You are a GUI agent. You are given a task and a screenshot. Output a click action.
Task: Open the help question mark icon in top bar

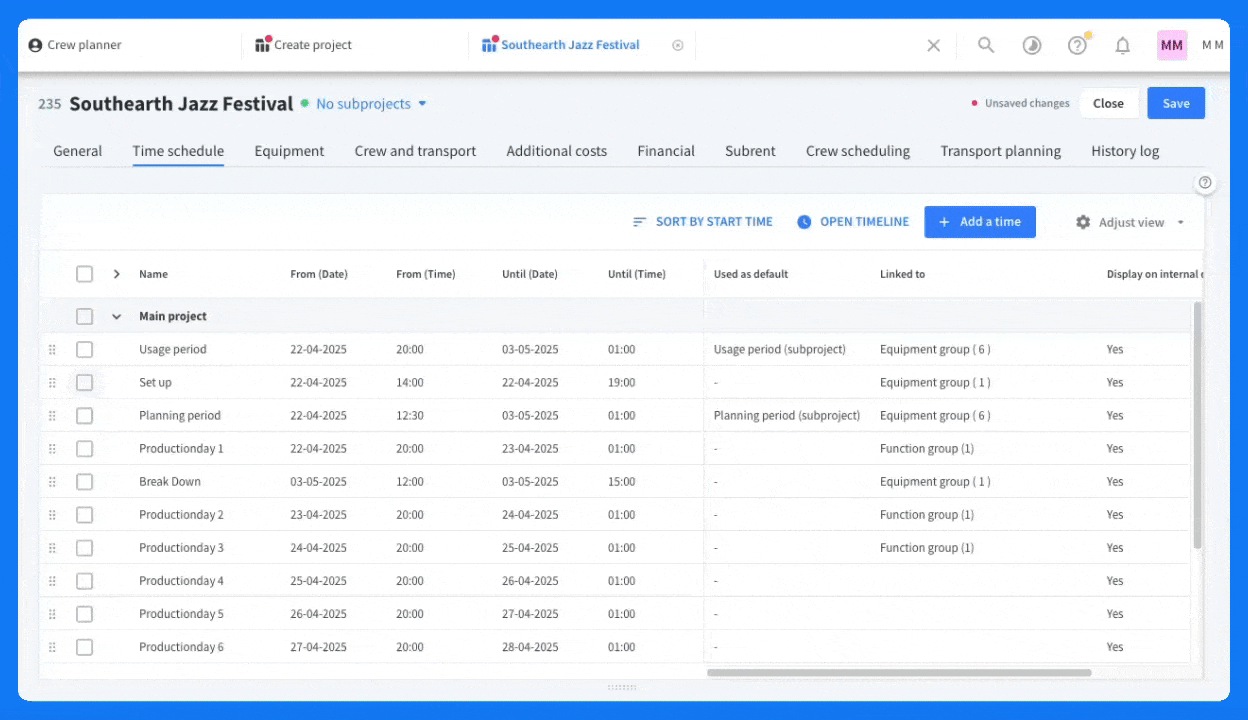[1078, 45]
